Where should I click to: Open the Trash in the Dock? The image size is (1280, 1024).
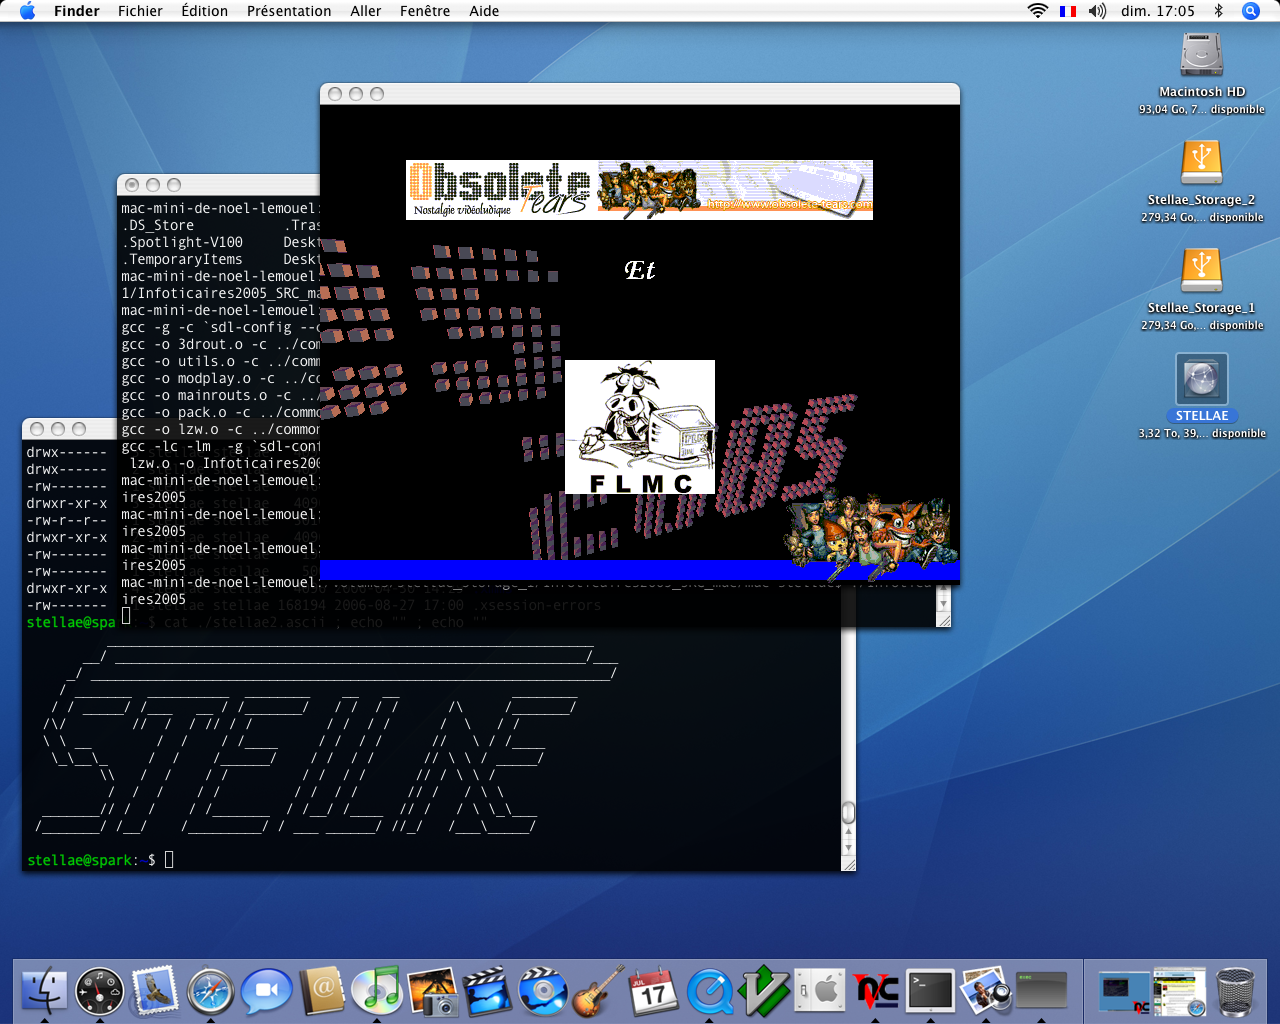(1236, 991)
